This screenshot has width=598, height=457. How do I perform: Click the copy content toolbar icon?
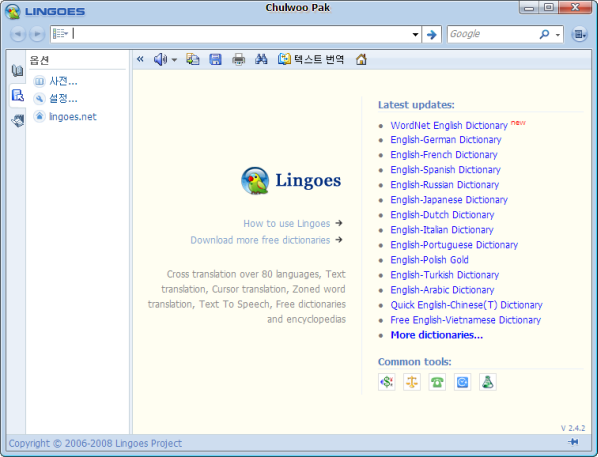tap(193, 59)
